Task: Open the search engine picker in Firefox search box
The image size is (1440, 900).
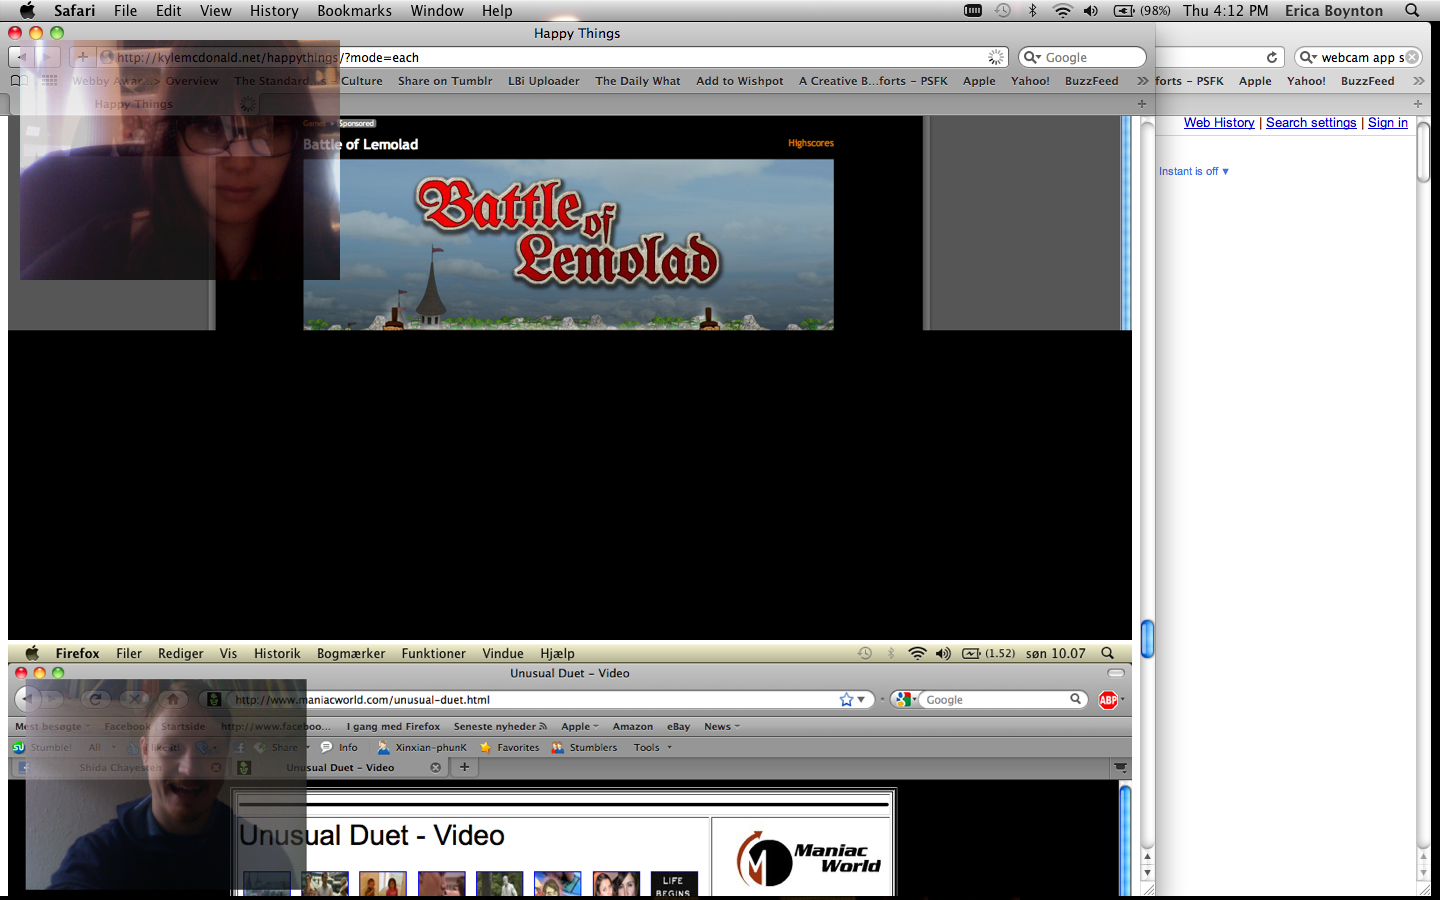Action: click(906, 700)
